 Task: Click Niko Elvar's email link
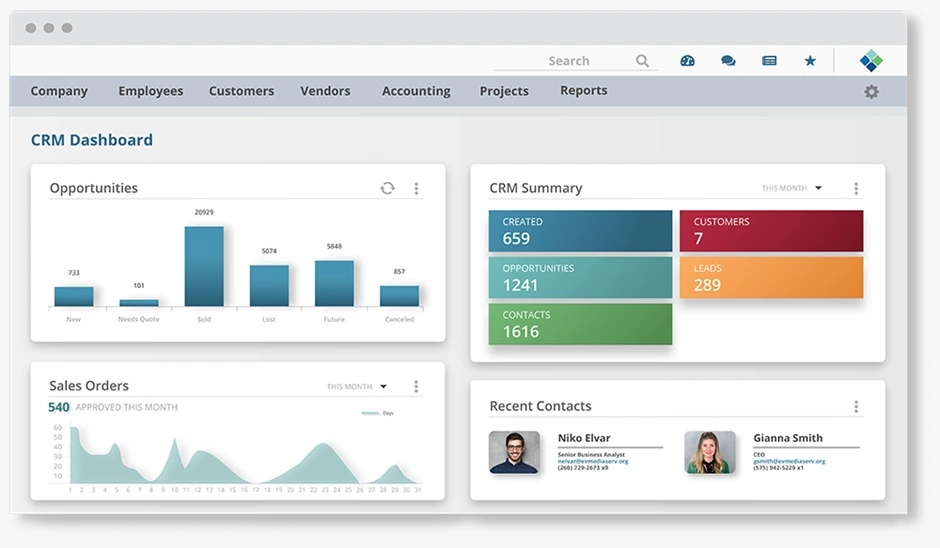click(x=593, y=461)
